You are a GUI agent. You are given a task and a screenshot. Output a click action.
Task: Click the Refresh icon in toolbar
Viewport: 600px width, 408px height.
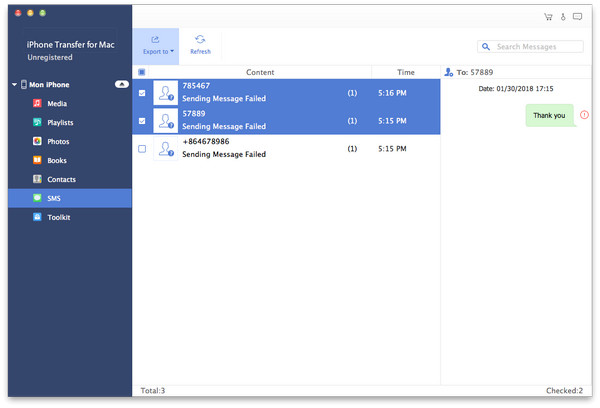[200, 39]
